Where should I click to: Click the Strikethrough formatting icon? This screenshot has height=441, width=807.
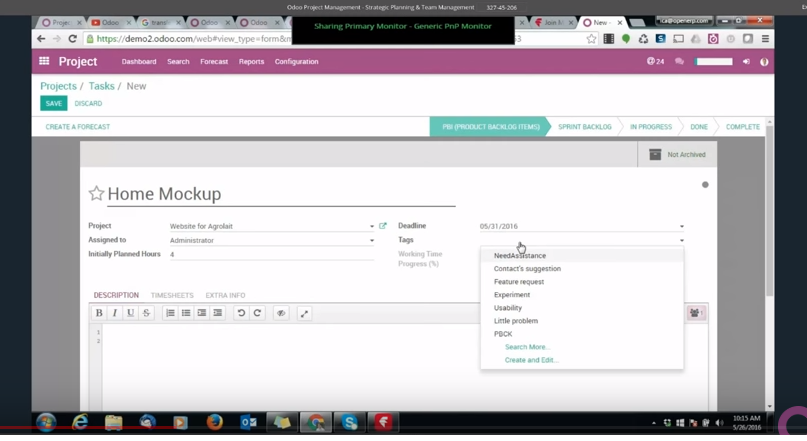point(146,313)
